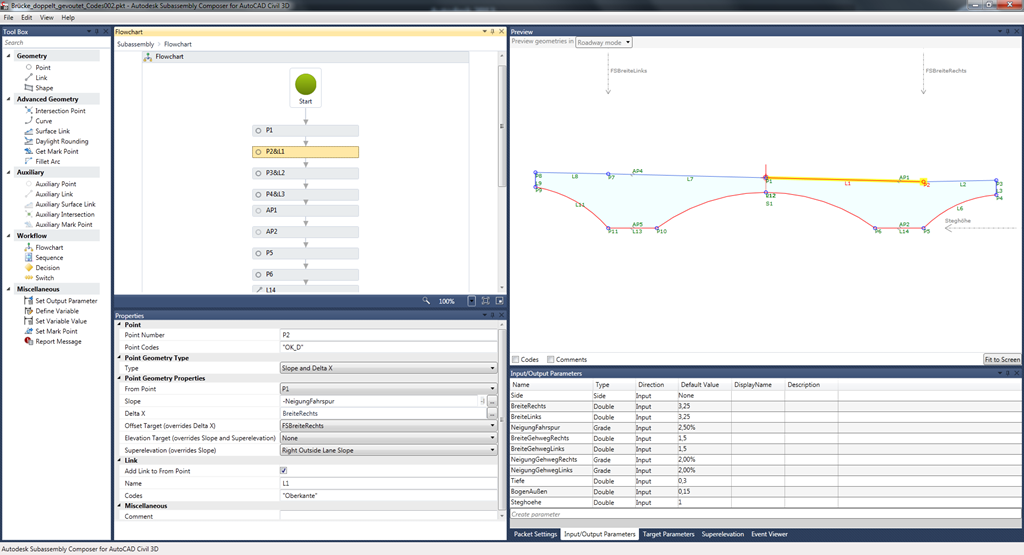Select the Fillet Arc tool
Screen dimensions: 1024x555
pos(48,161)
